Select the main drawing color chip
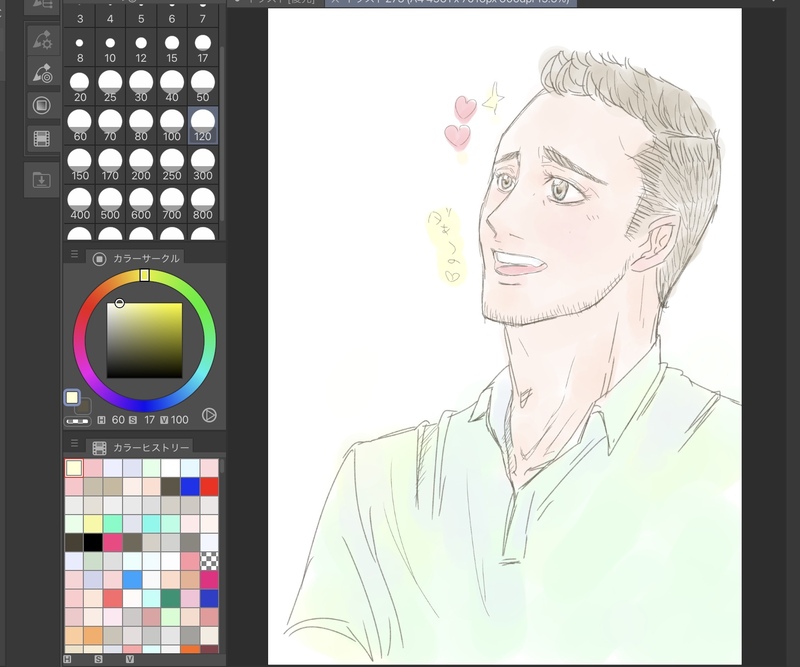Viewport: 800px width, 667px height. [72, 398]
